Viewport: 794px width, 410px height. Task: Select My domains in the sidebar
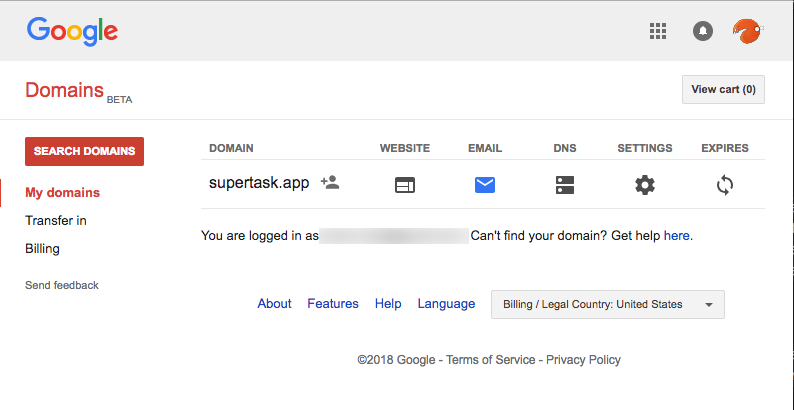(x=63, y=193)
